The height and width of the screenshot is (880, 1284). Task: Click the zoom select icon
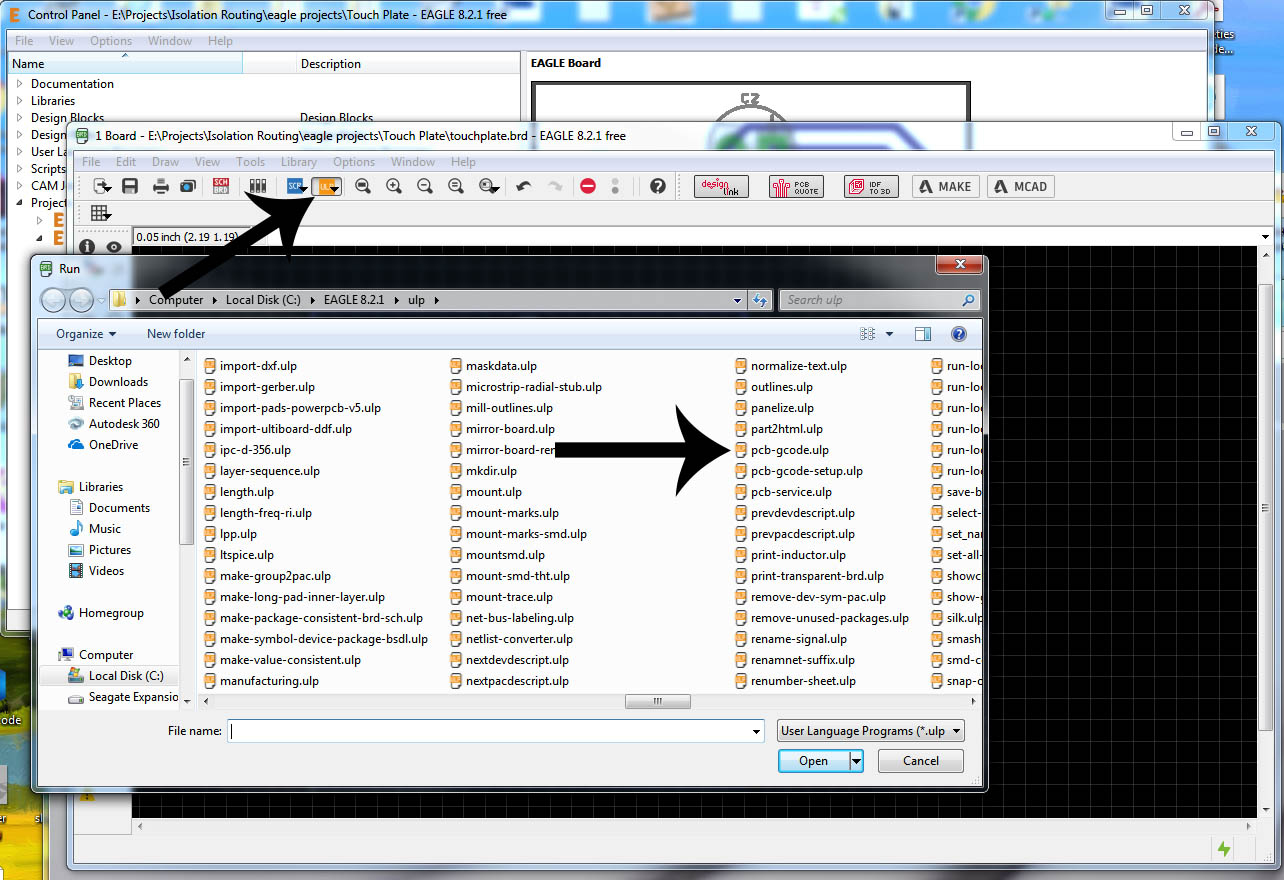click(x=489, y=186)
